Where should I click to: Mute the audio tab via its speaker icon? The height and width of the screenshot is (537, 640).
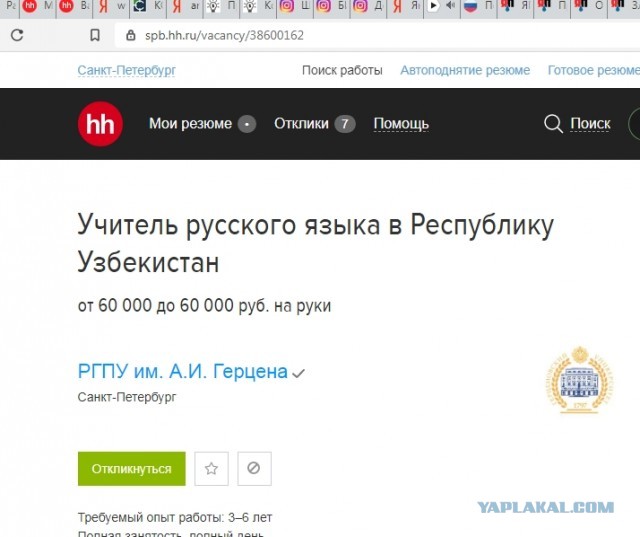coord(451,6)
